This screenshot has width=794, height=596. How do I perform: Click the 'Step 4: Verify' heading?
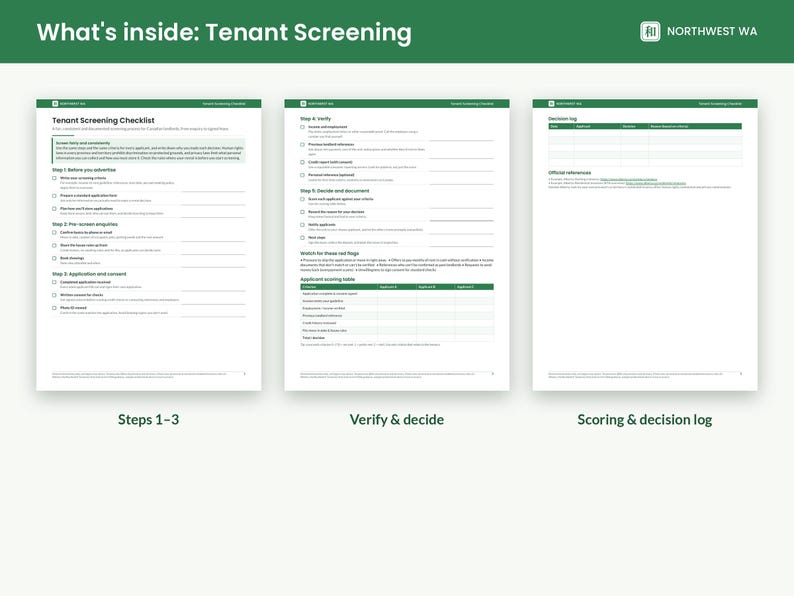click(x=315, y=118)
